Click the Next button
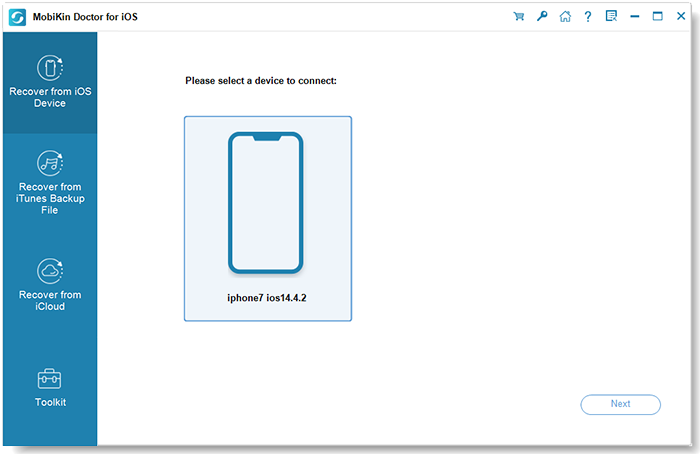Screen dimensions: 700x454 [621, 404]
